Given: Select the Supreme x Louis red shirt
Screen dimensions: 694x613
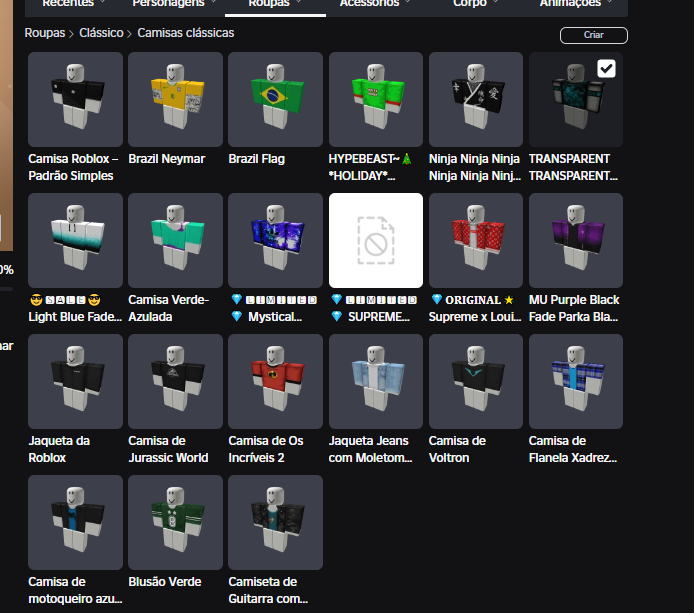Looking at the screenshot, I should pyautogui.click(x=476, y=240).
